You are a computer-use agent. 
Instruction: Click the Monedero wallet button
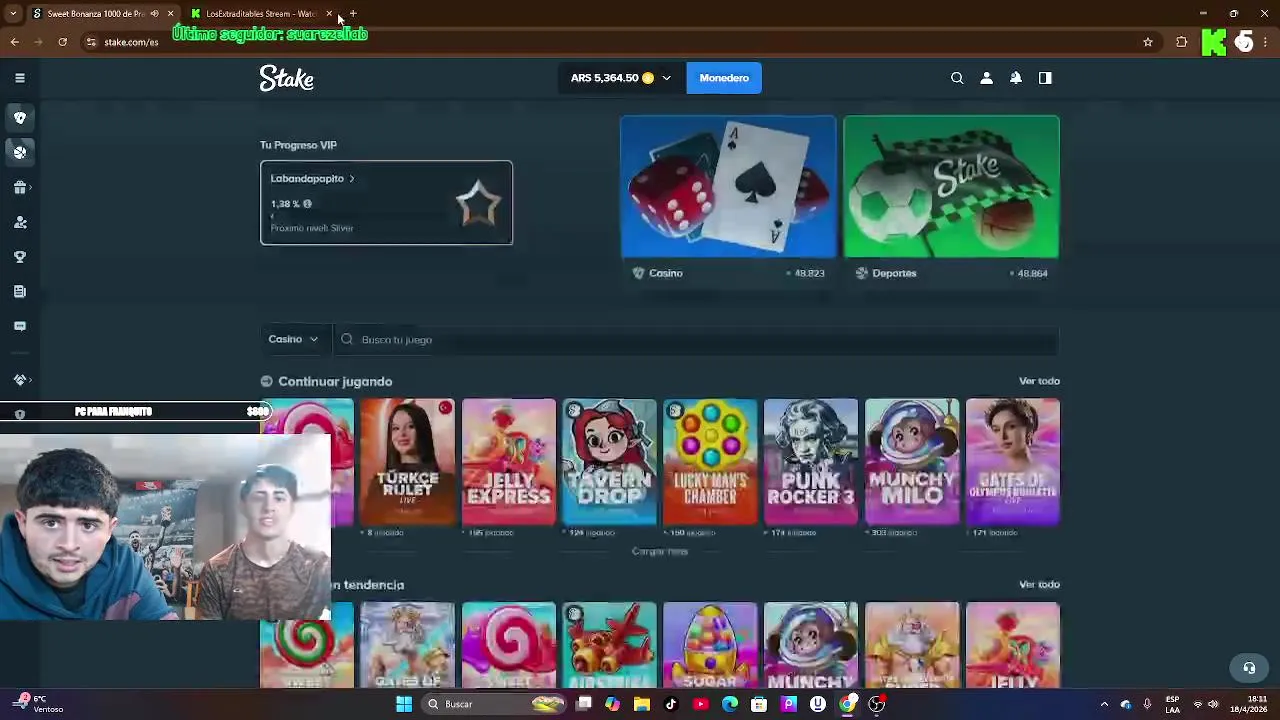pyautogui.click(x=724, y=78)
